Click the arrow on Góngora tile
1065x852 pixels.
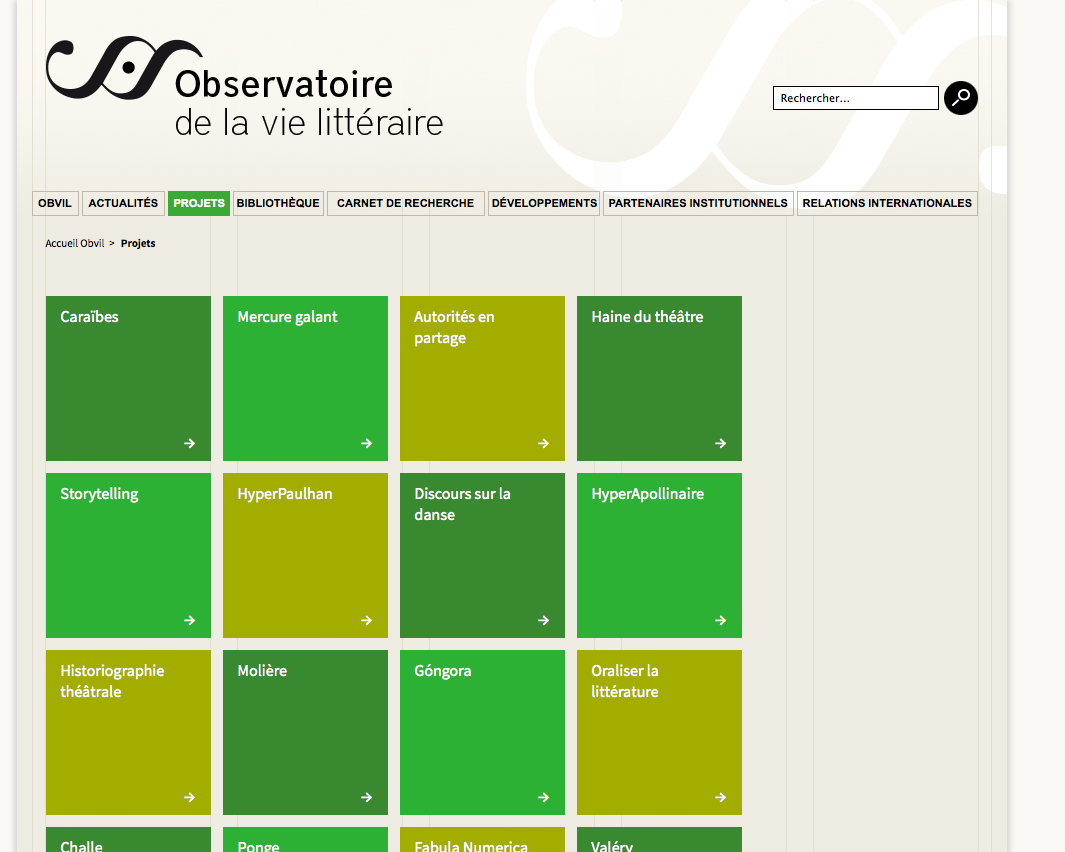(x=544, y=797)
